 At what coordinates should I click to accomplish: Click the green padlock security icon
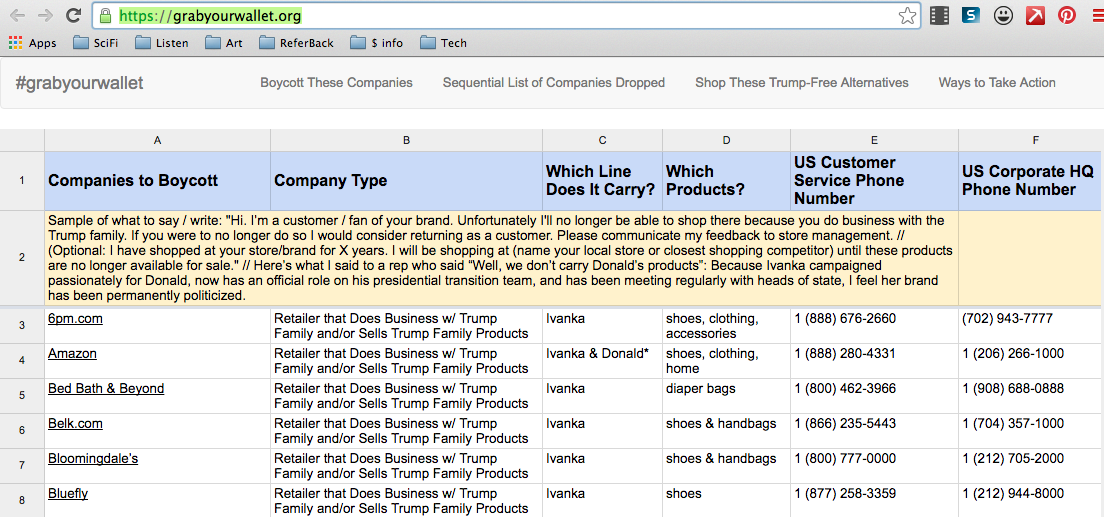[106, 15]
